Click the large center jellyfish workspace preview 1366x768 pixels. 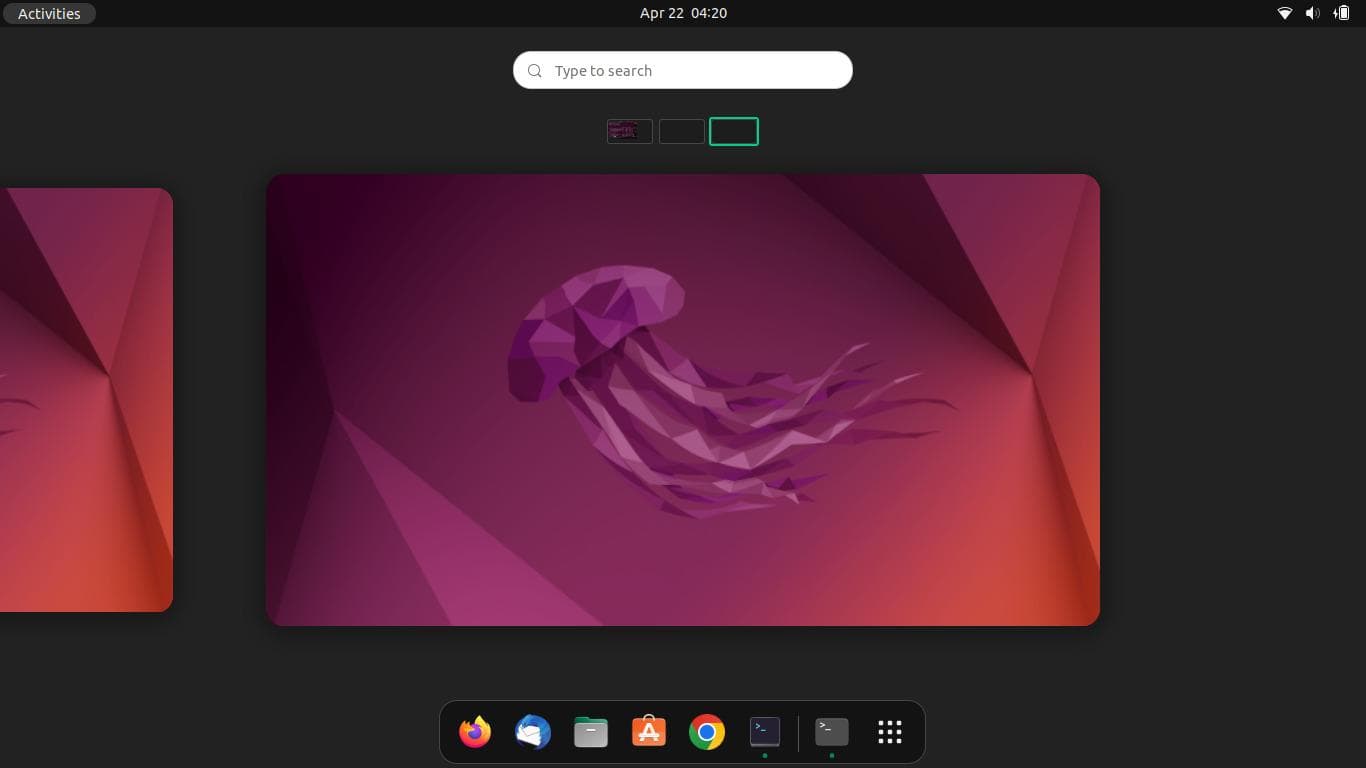[683, 400]
